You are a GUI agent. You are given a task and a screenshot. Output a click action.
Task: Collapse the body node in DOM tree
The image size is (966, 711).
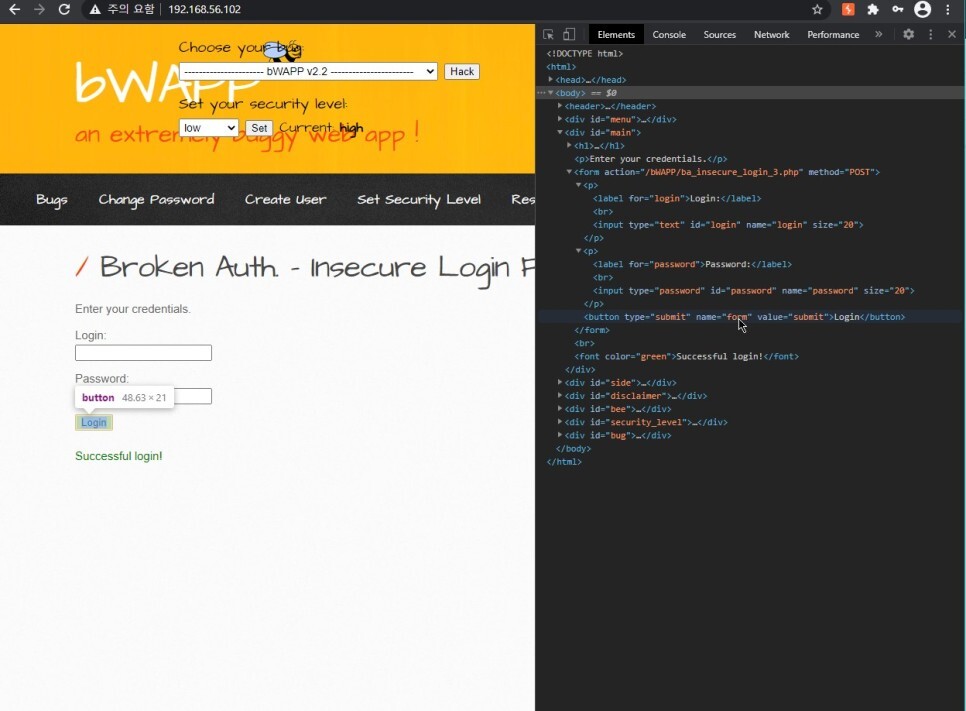point(551,92)
